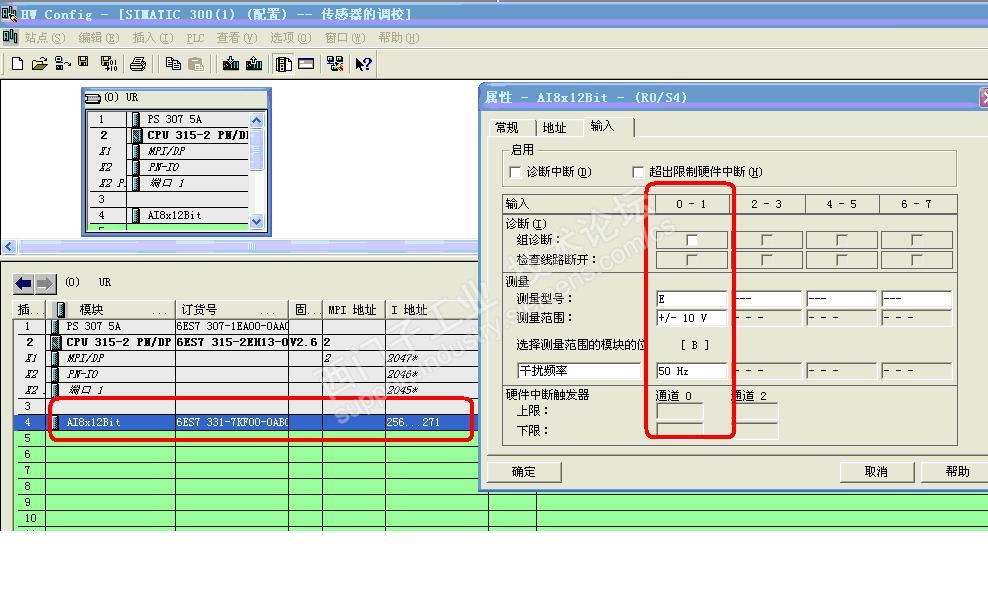Click the 订货号 column header
The image size is (988, 609).
[x=231, y=310]
